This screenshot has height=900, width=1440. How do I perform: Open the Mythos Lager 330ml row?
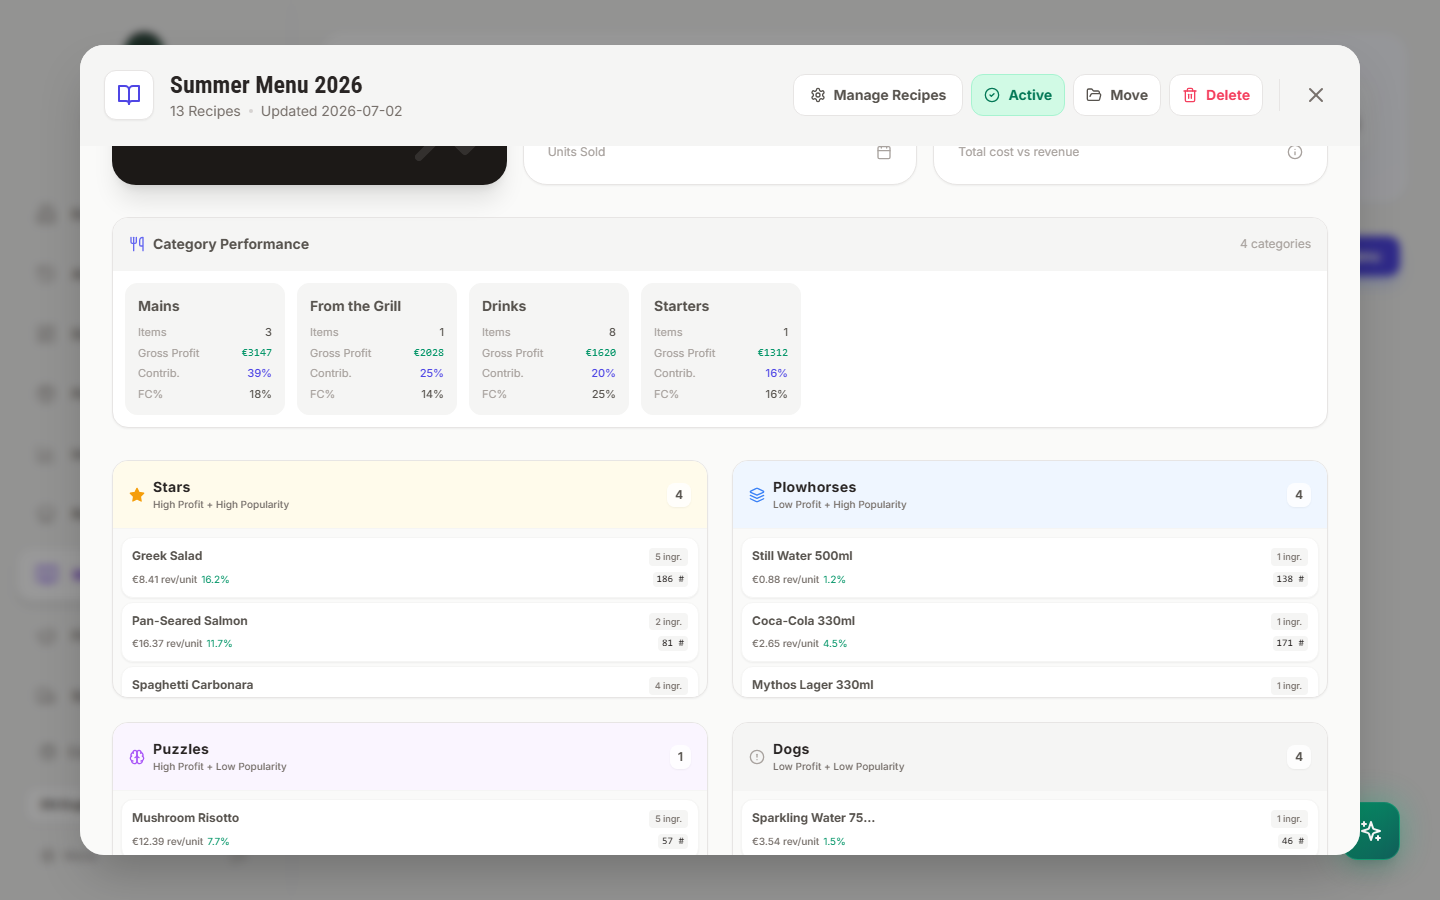1030,684
